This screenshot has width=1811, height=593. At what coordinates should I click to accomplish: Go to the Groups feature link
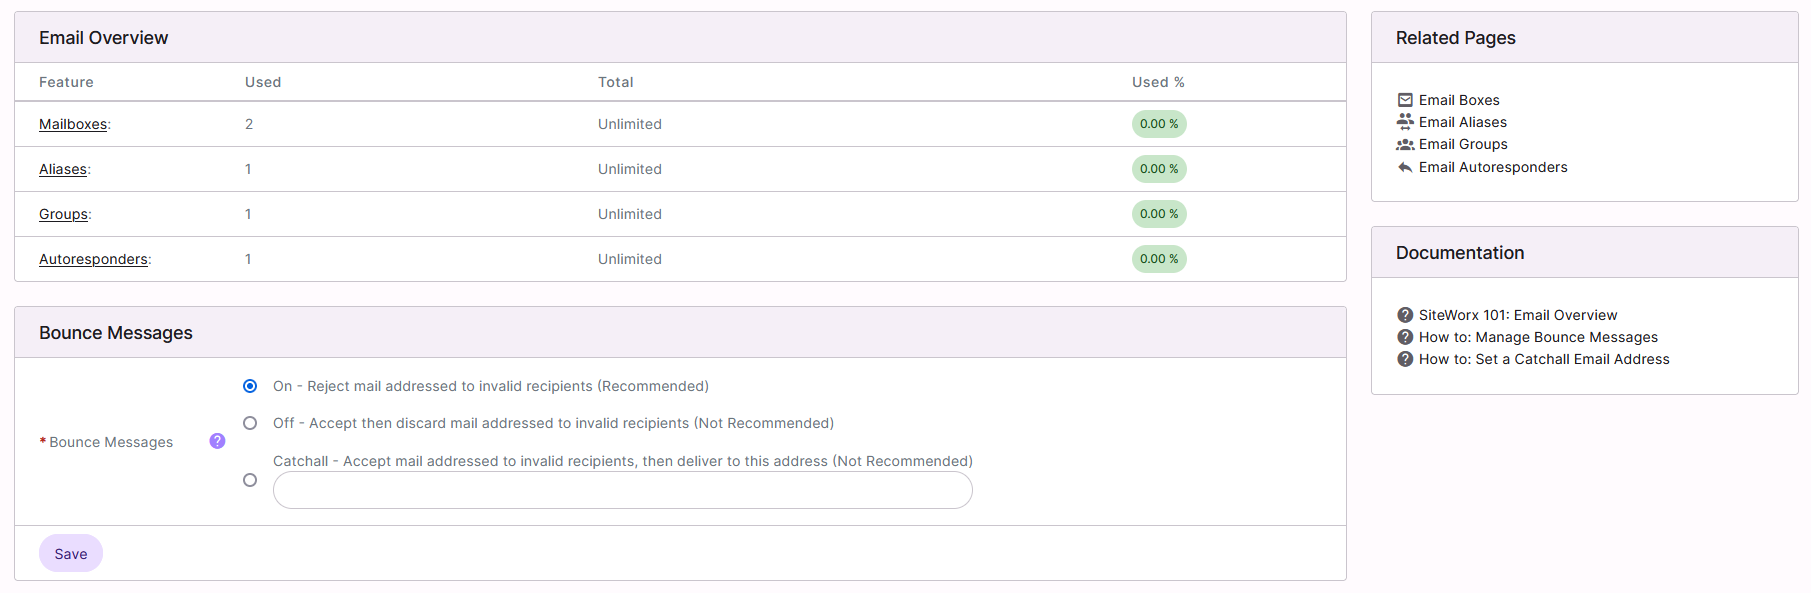(63, 214)
